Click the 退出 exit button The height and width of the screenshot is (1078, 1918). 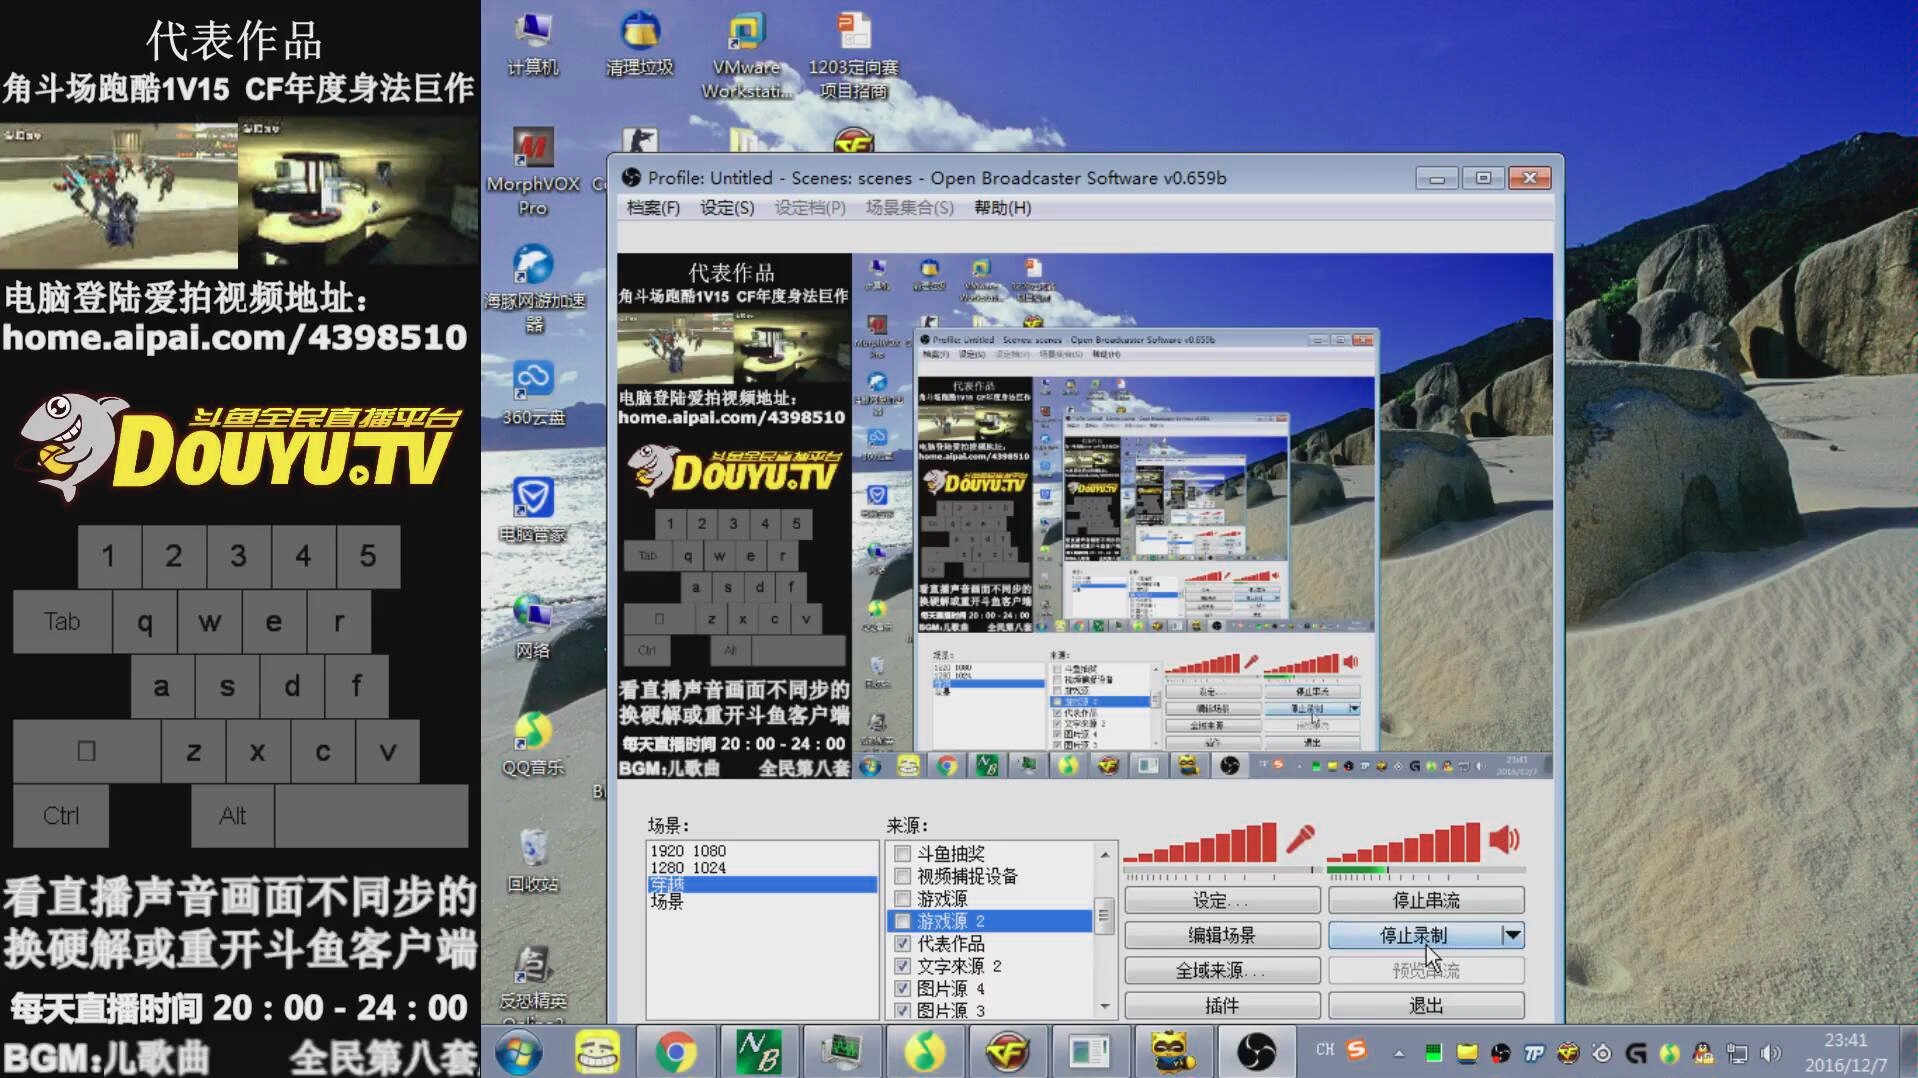(x=1426, y=1005)
